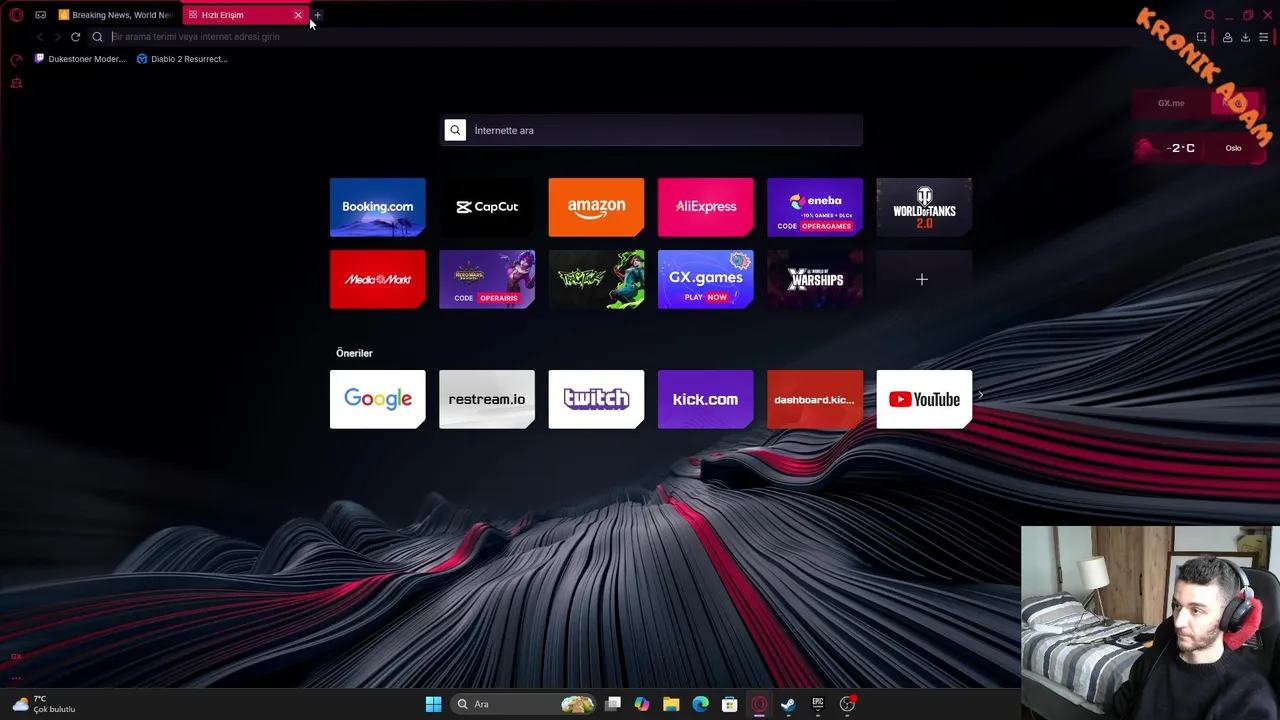Add a new speed dial site
This screenshot has width=1280, height=720.
[x=924, y=279]
